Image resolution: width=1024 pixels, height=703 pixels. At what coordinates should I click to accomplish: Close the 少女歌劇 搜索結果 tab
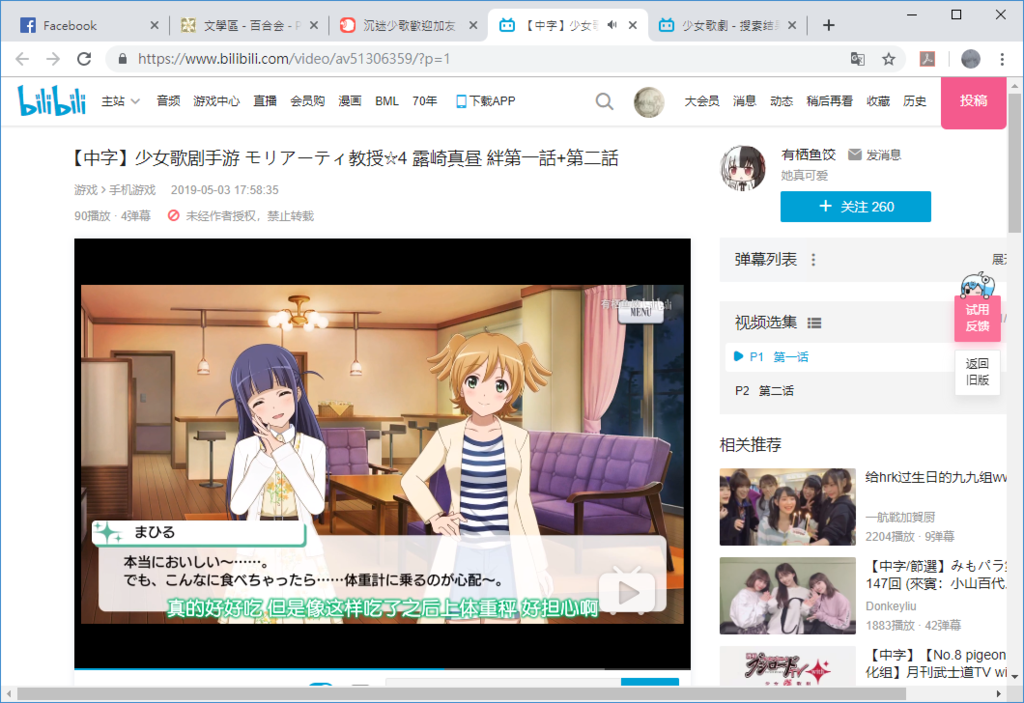coord(792,25)
